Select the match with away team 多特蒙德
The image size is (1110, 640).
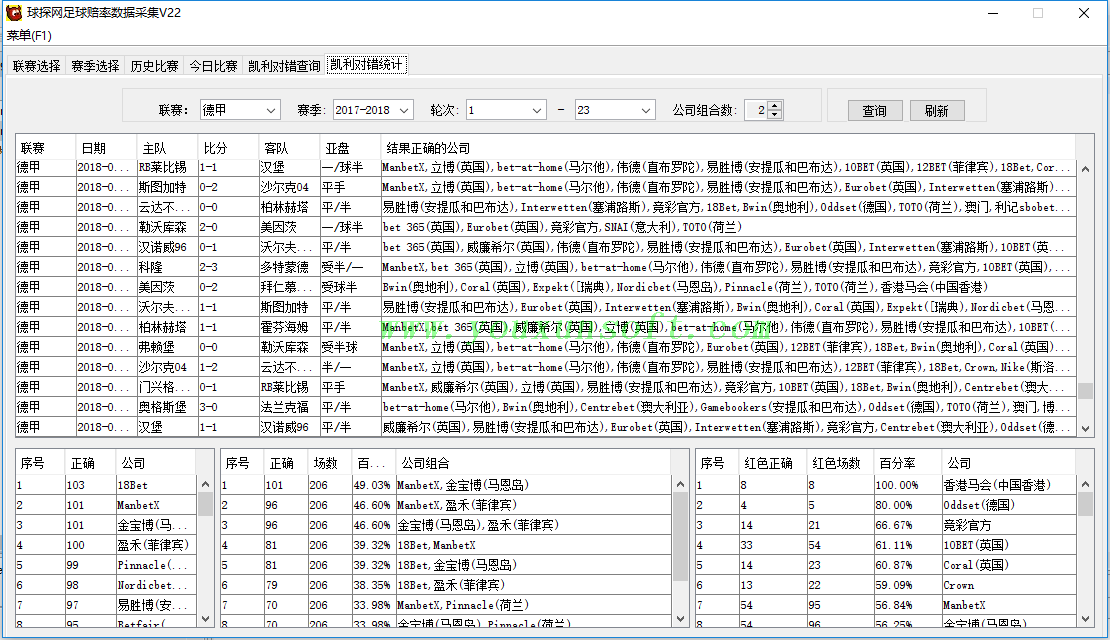pyautogui.click(x=546, y=267)
